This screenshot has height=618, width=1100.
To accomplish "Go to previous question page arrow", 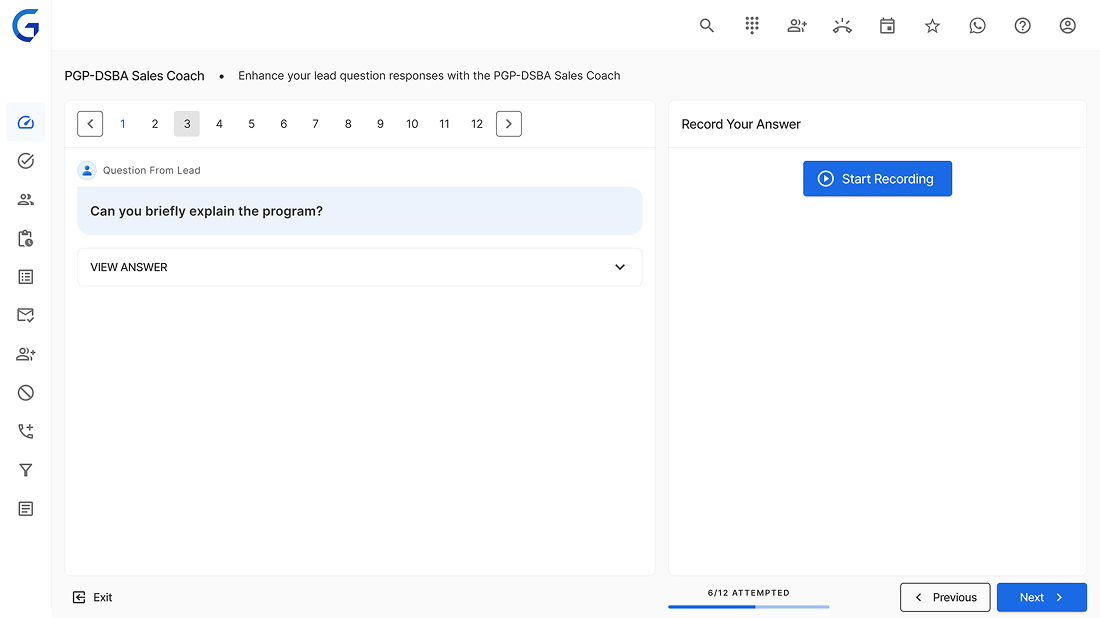I will (90, 124).
